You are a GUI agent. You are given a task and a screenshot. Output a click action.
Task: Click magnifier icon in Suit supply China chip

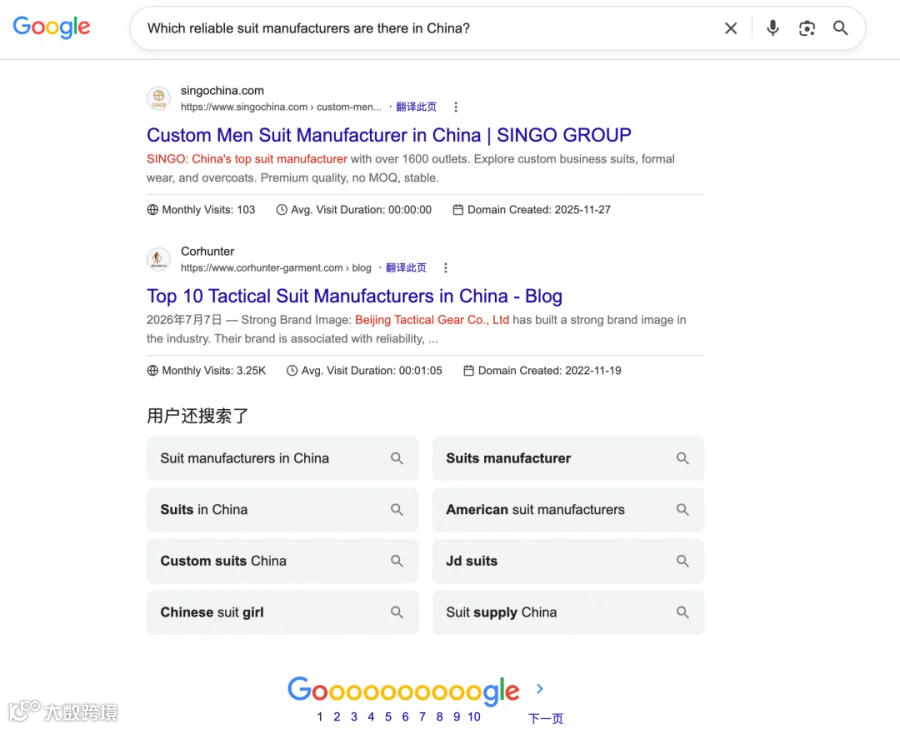tap(682, 612)
